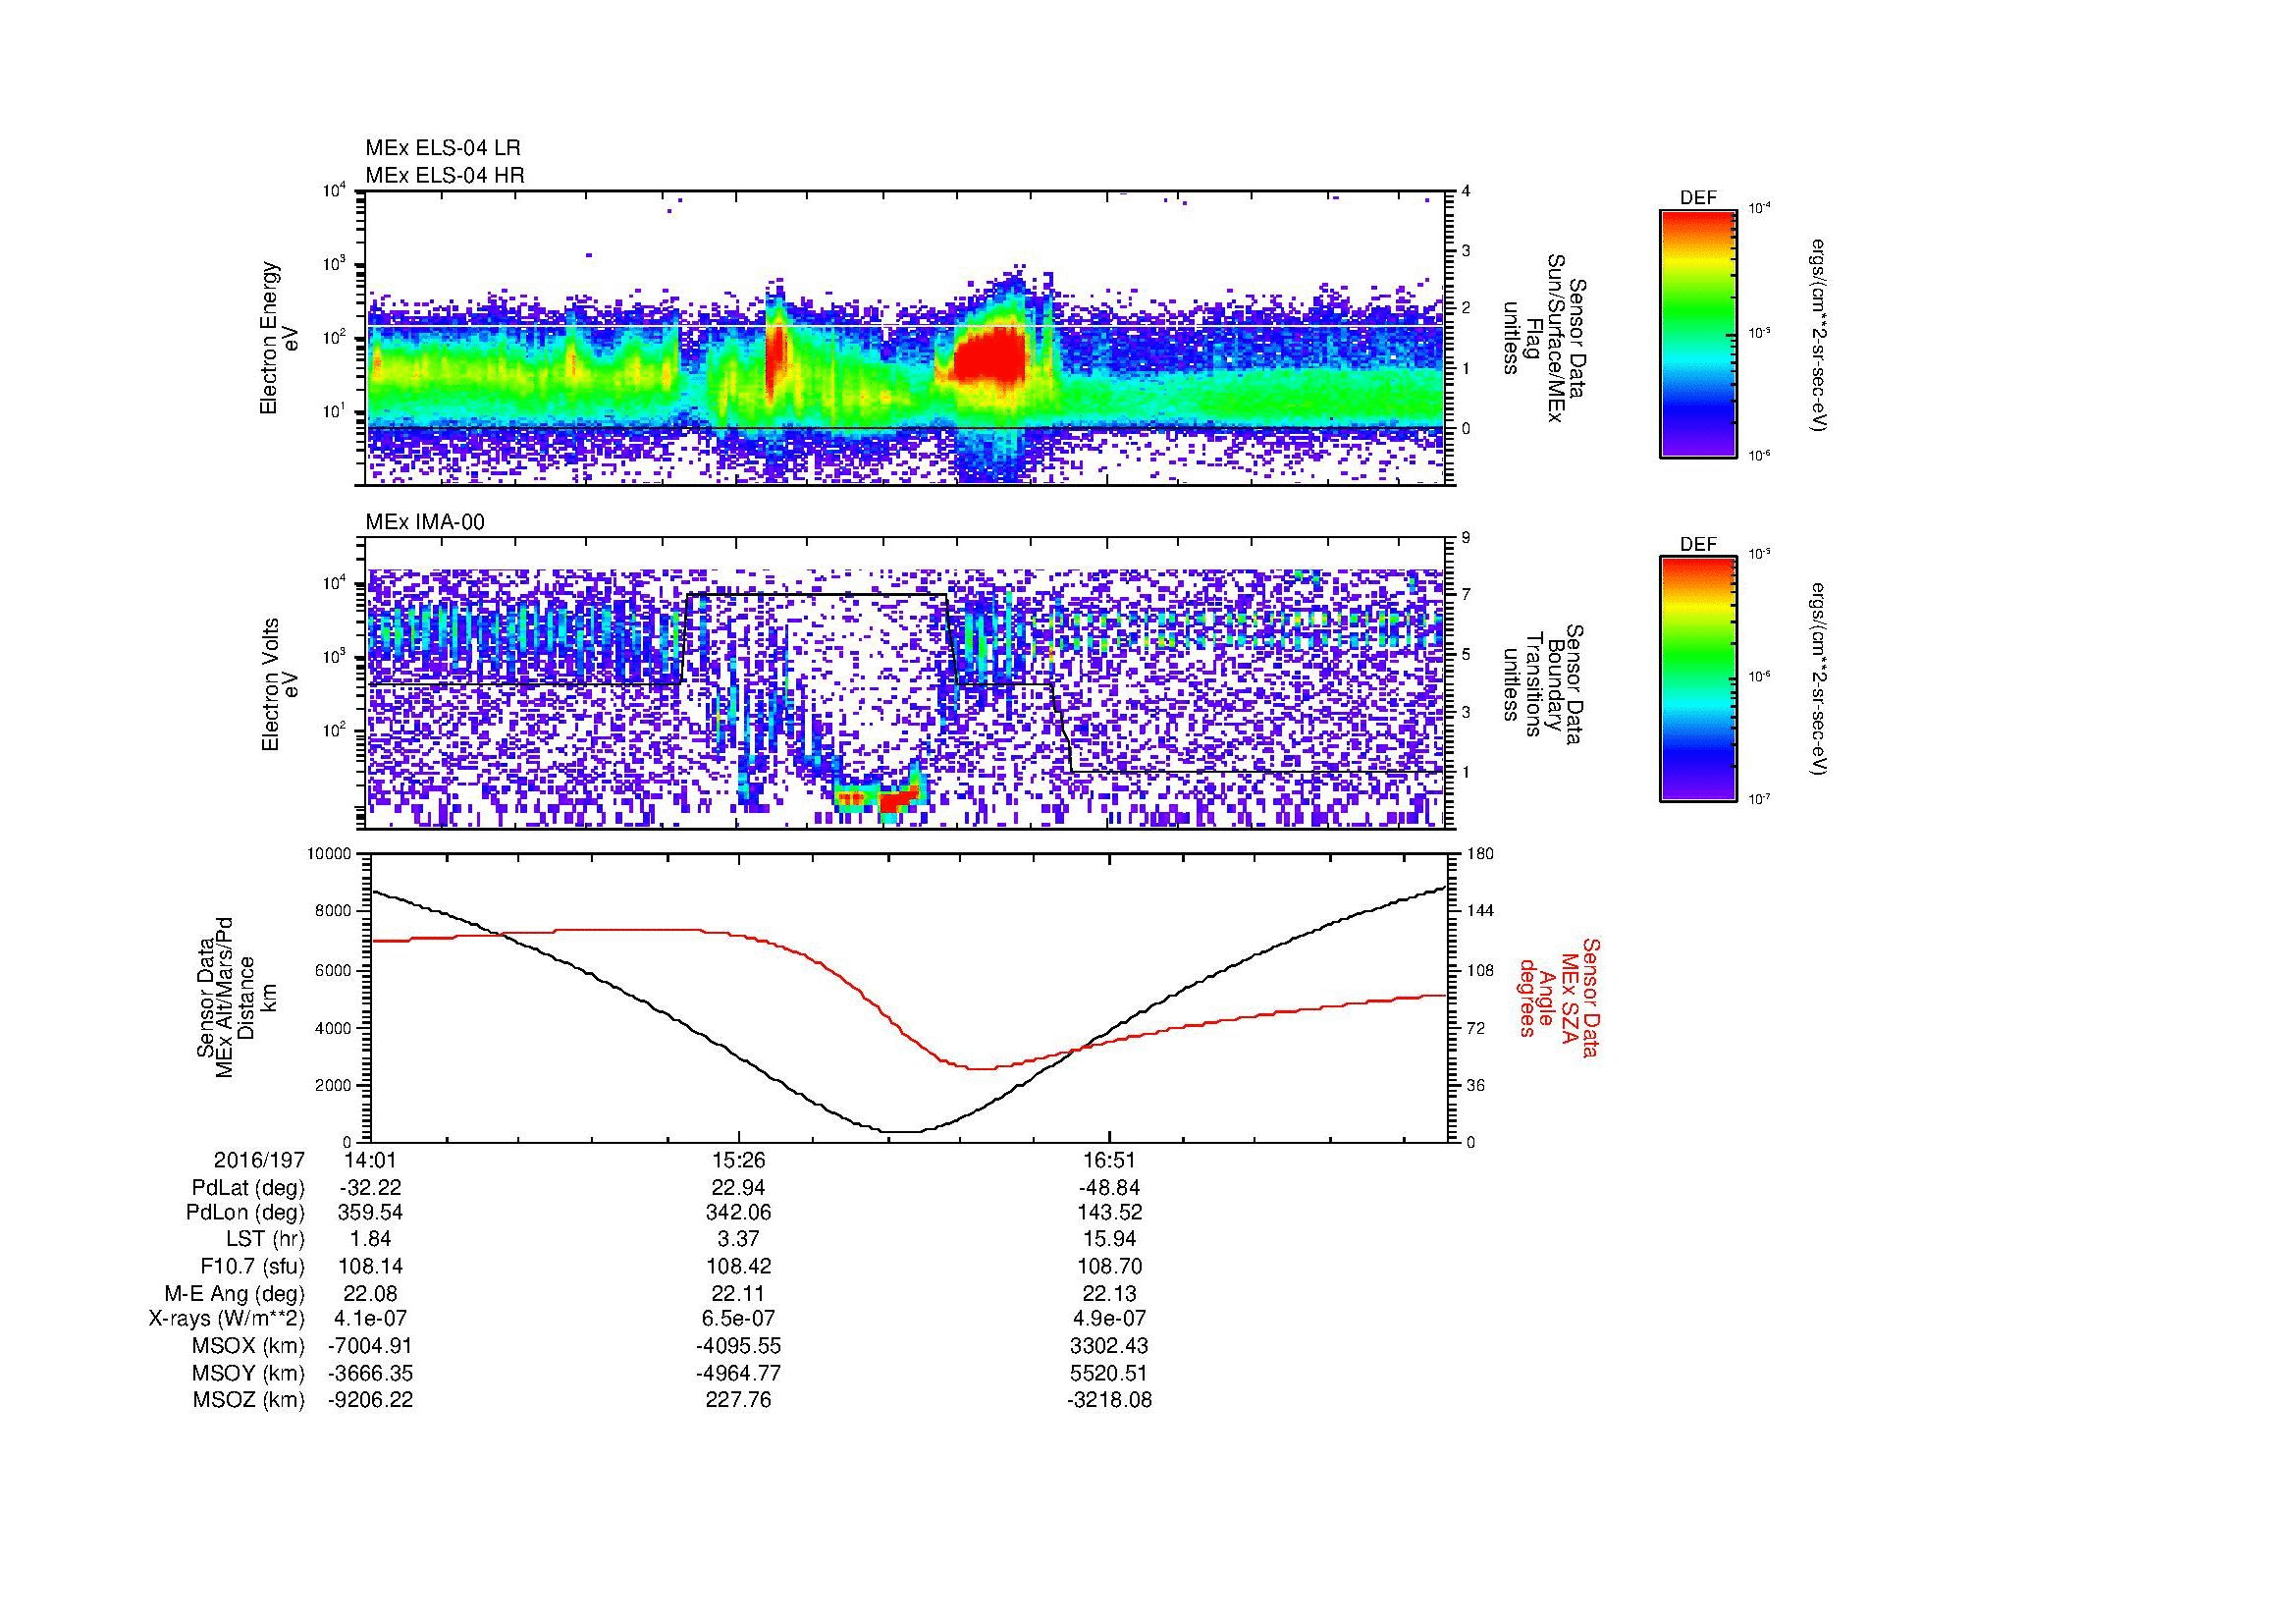Click the F10.7 value "108.42"

click(x=739, y=1267)
